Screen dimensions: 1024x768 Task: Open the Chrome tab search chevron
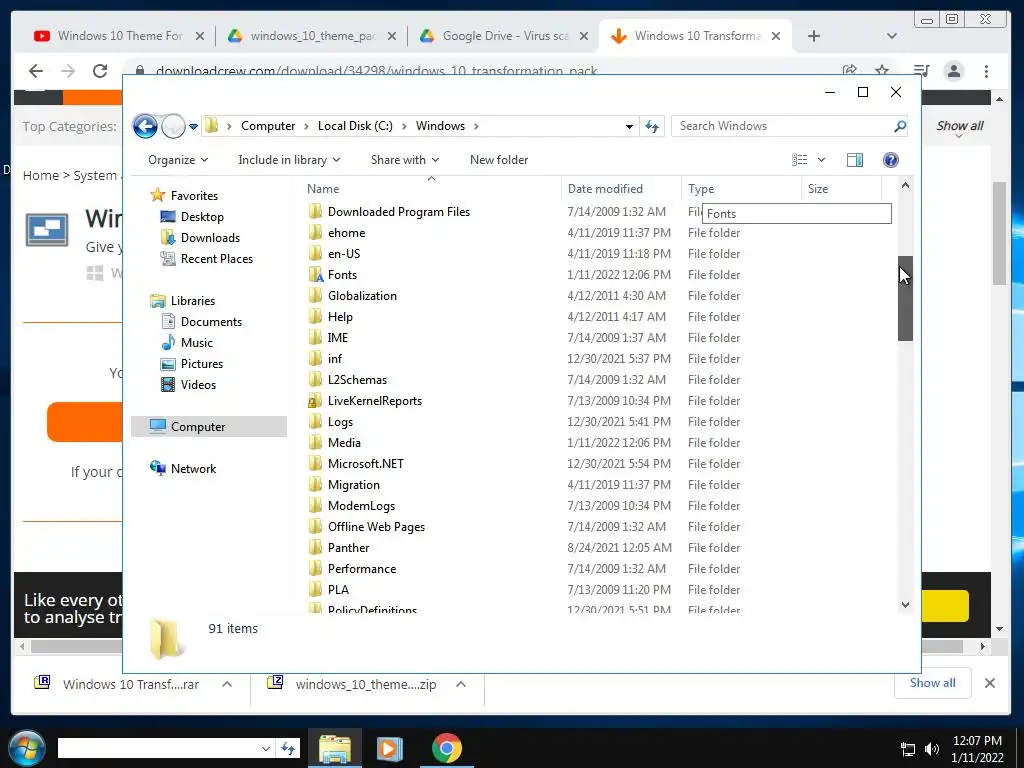(x=891, y=36)
